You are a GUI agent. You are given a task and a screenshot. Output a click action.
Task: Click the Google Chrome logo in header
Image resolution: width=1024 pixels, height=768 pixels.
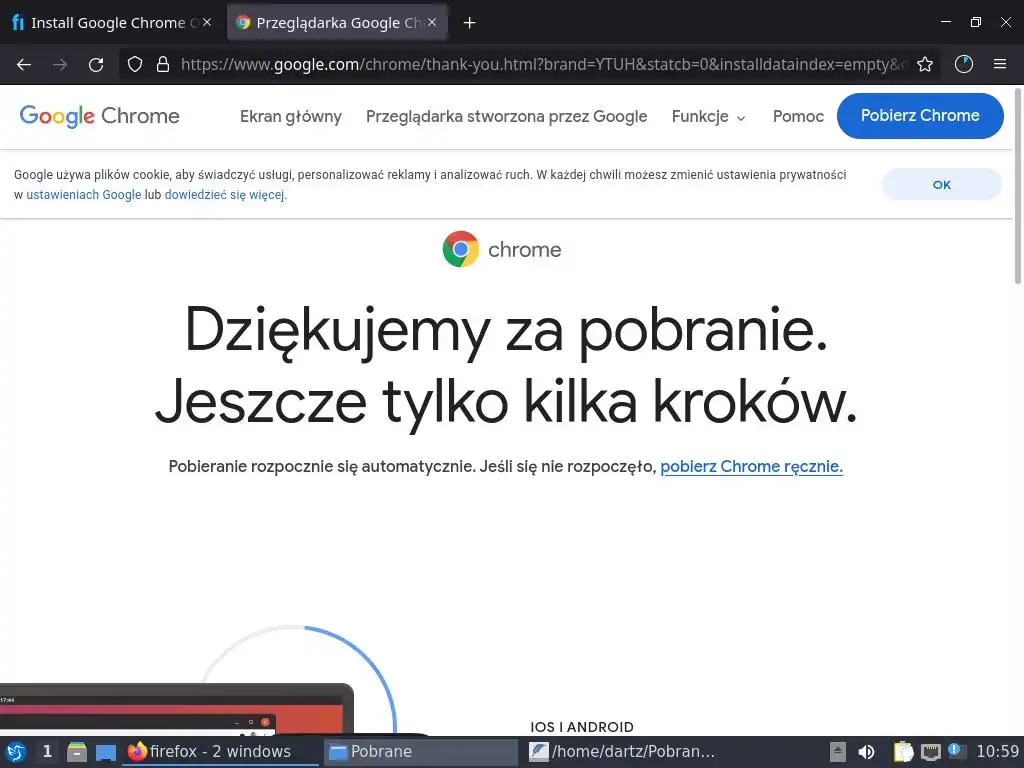[99, 116]
